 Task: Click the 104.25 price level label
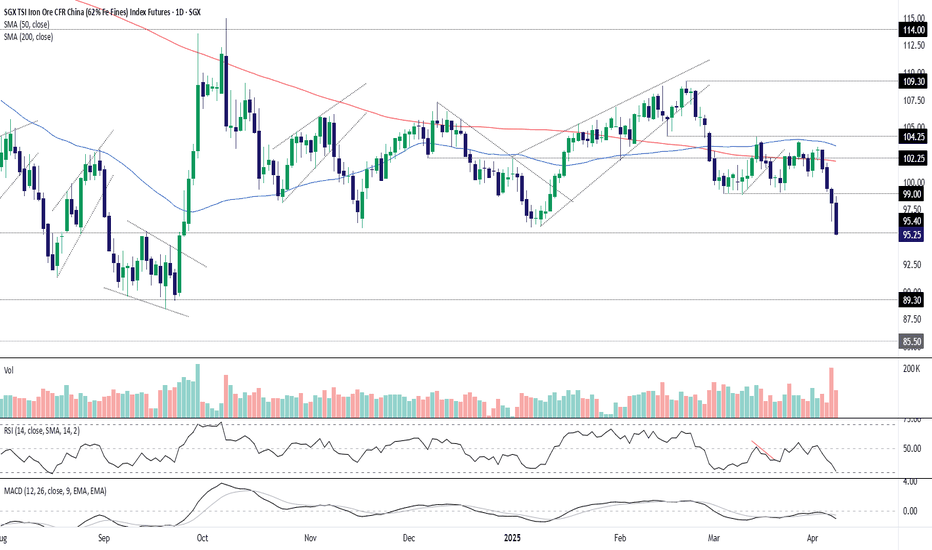913,137
